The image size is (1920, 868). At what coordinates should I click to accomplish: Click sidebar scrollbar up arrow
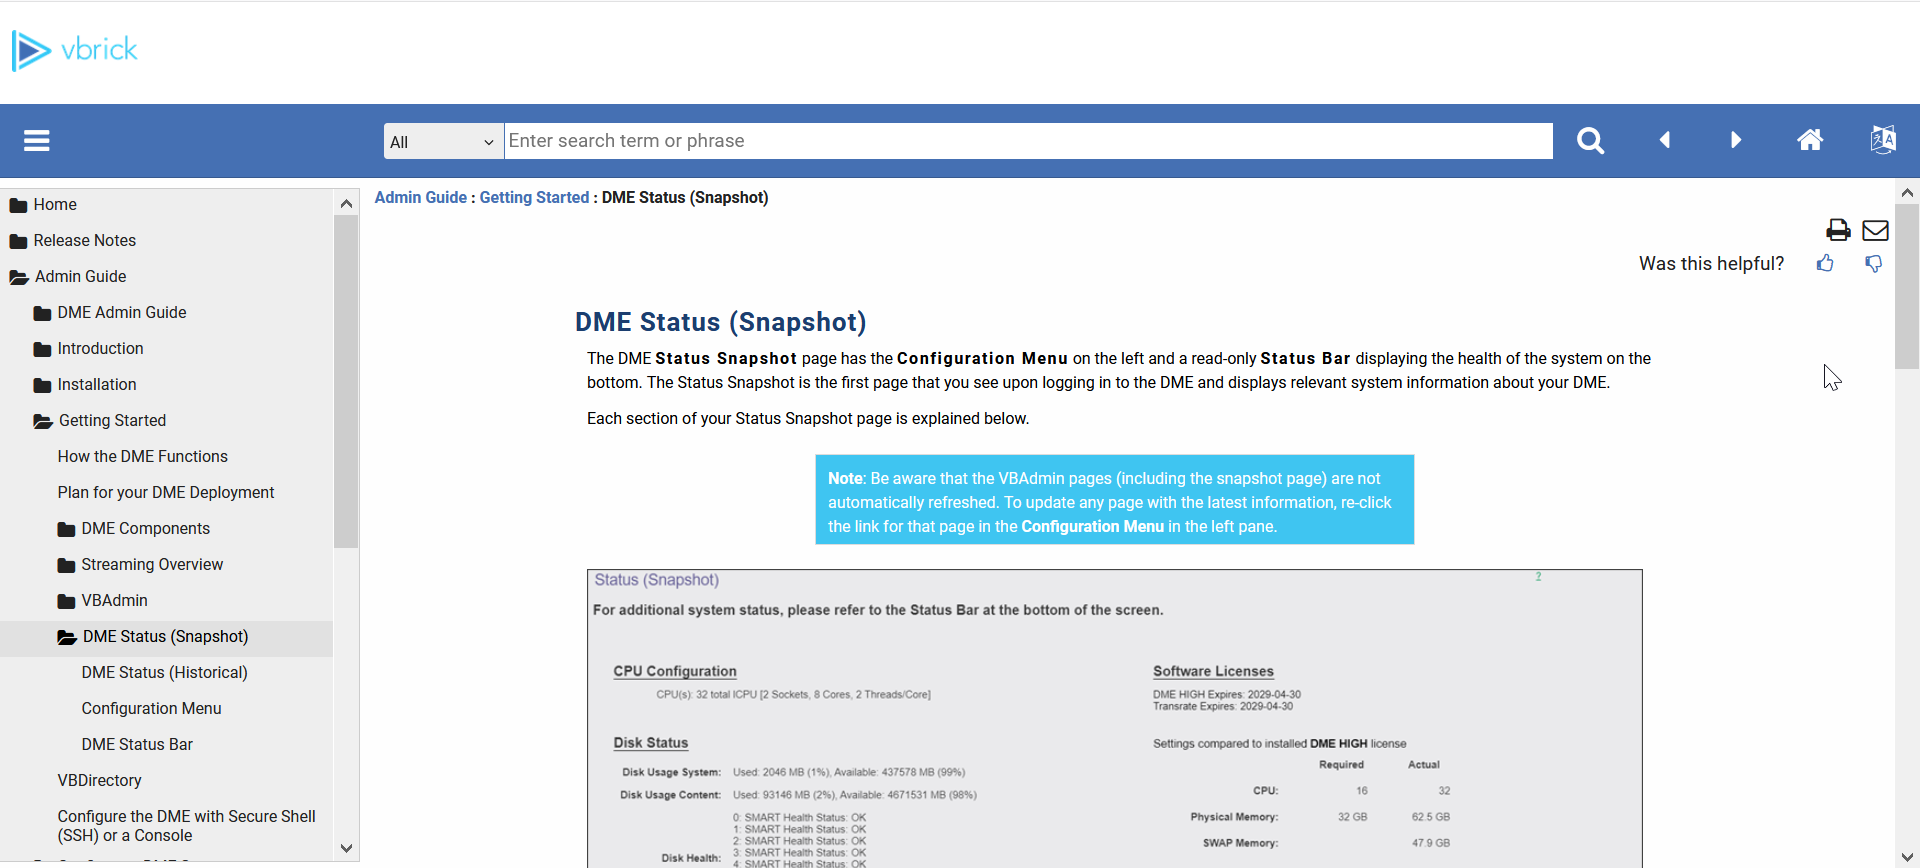coord(346,203)
